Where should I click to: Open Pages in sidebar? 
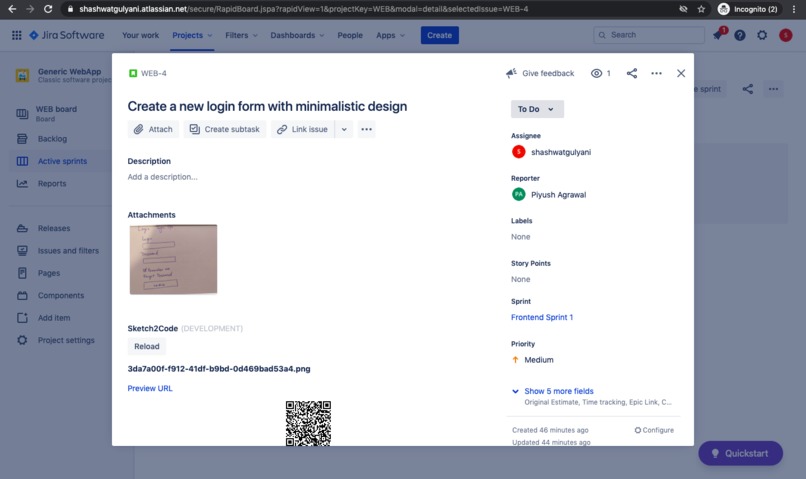(49, 273)
